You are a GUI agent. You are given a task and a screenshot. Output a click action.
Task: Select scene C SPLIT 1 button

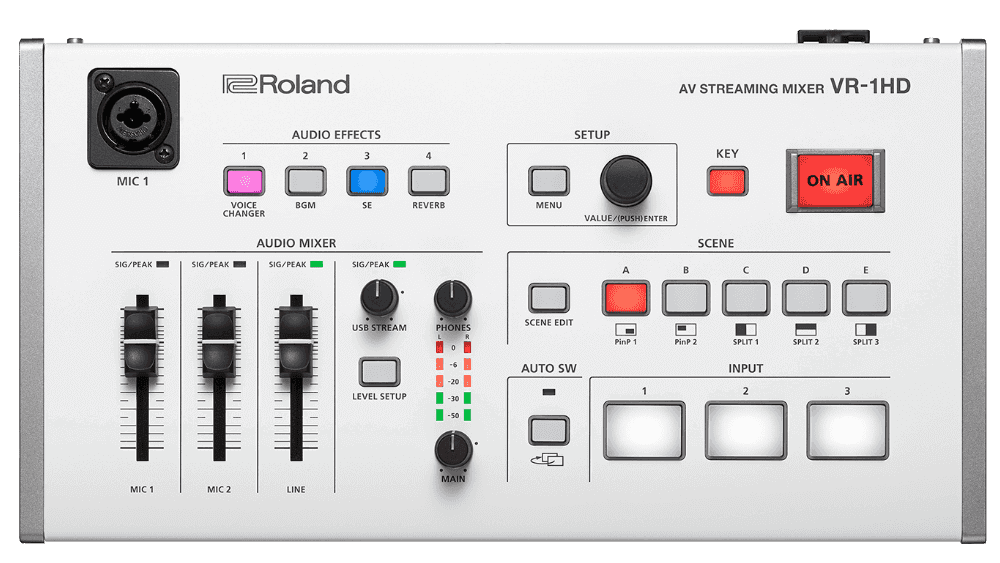point(746,298)
